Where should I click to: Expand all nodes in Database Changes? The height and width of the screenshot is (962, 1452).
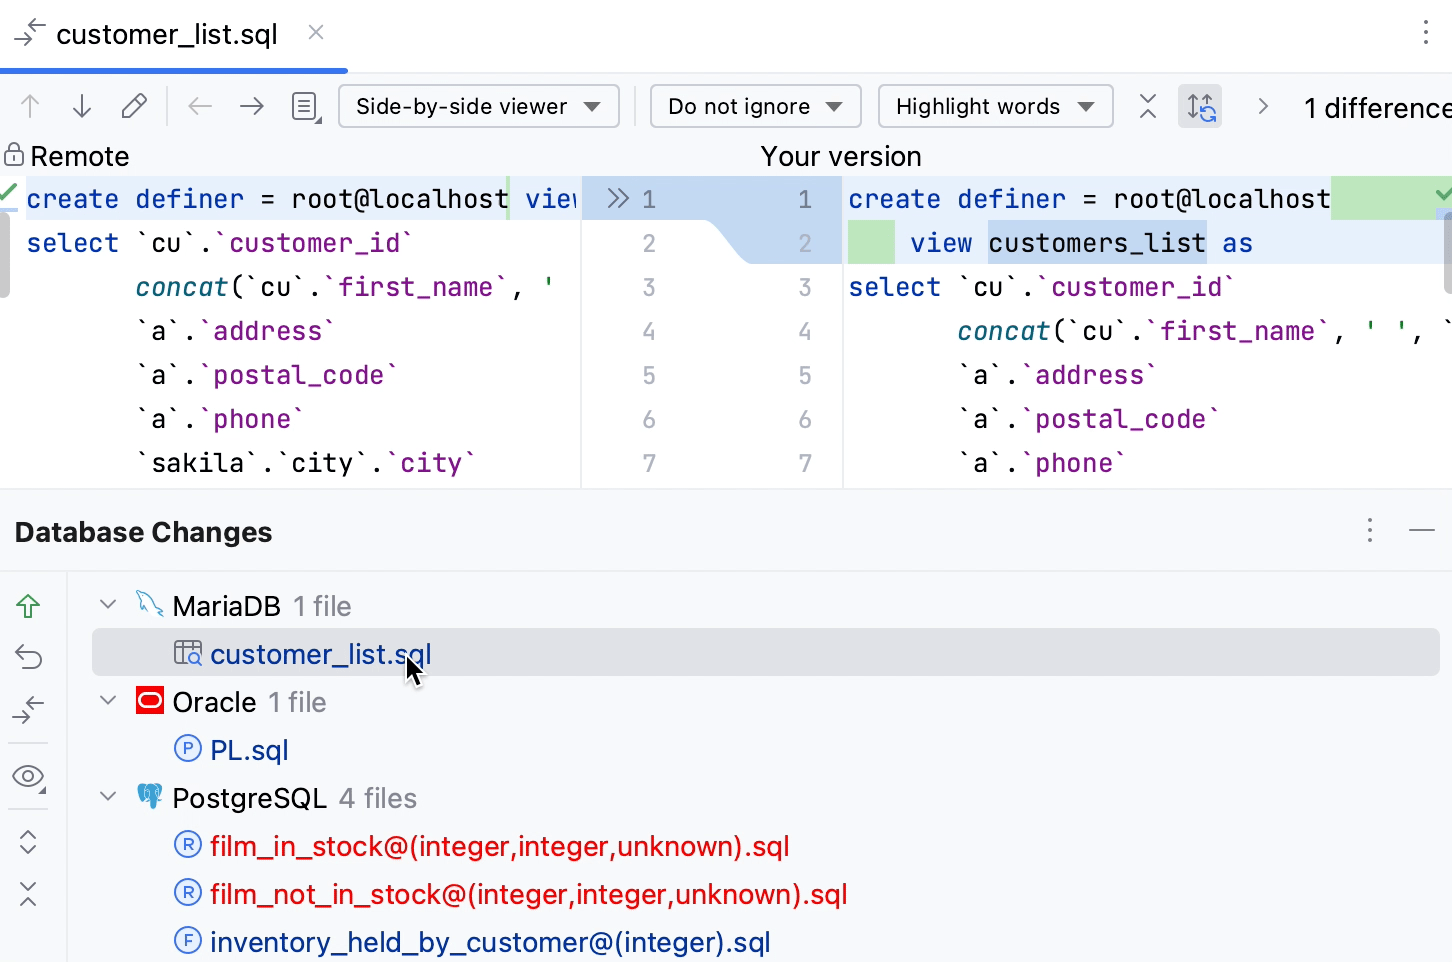click(x=28, y=842)
